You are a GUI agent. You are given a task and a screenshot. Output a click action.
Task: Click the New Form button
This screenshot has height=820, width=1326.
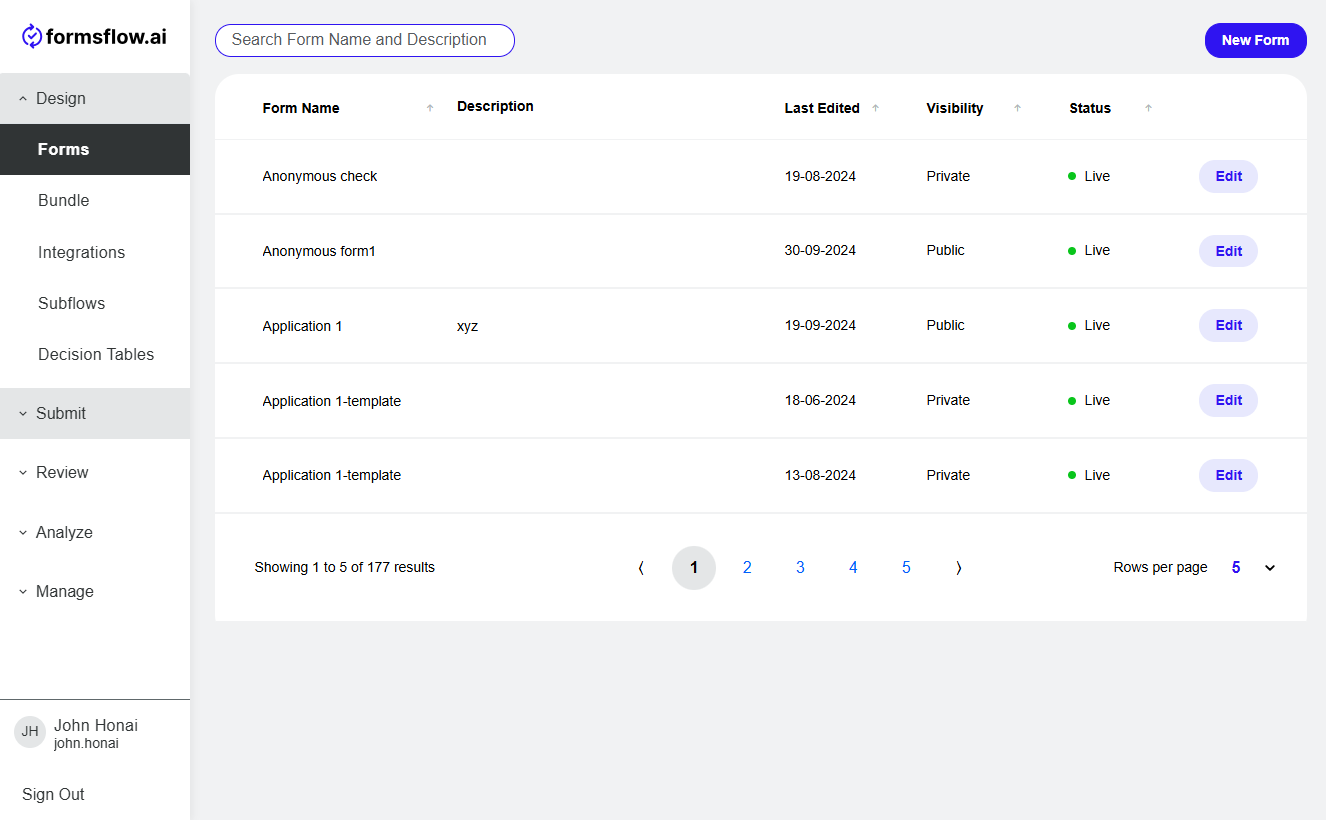click(1255, 40)
